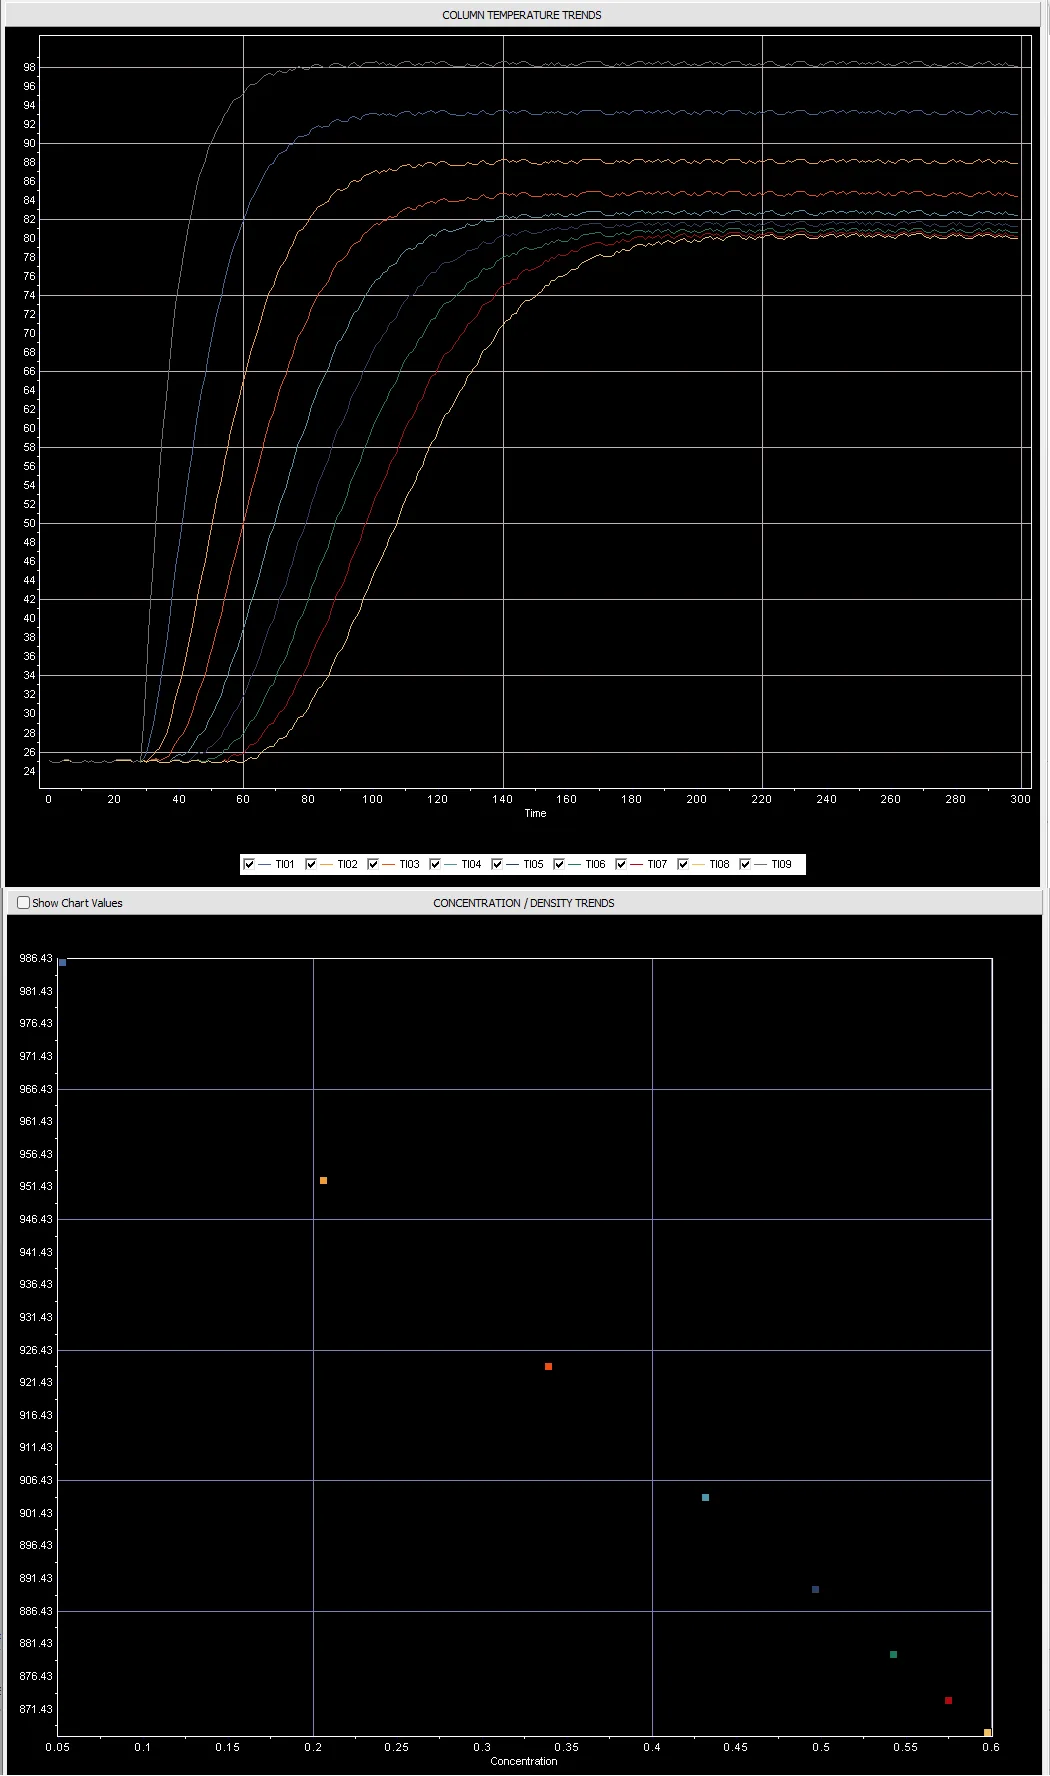Disable the TI04 series checkbox
The width and height of the screenshot is (1050, 1776).
tap(435, 864)
